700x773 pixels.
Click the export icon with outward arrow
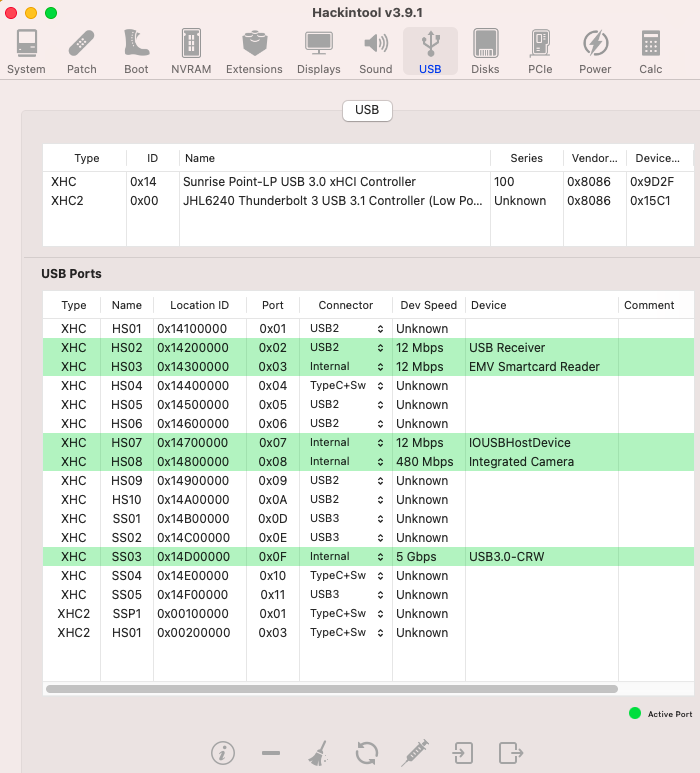pos(511,753)
